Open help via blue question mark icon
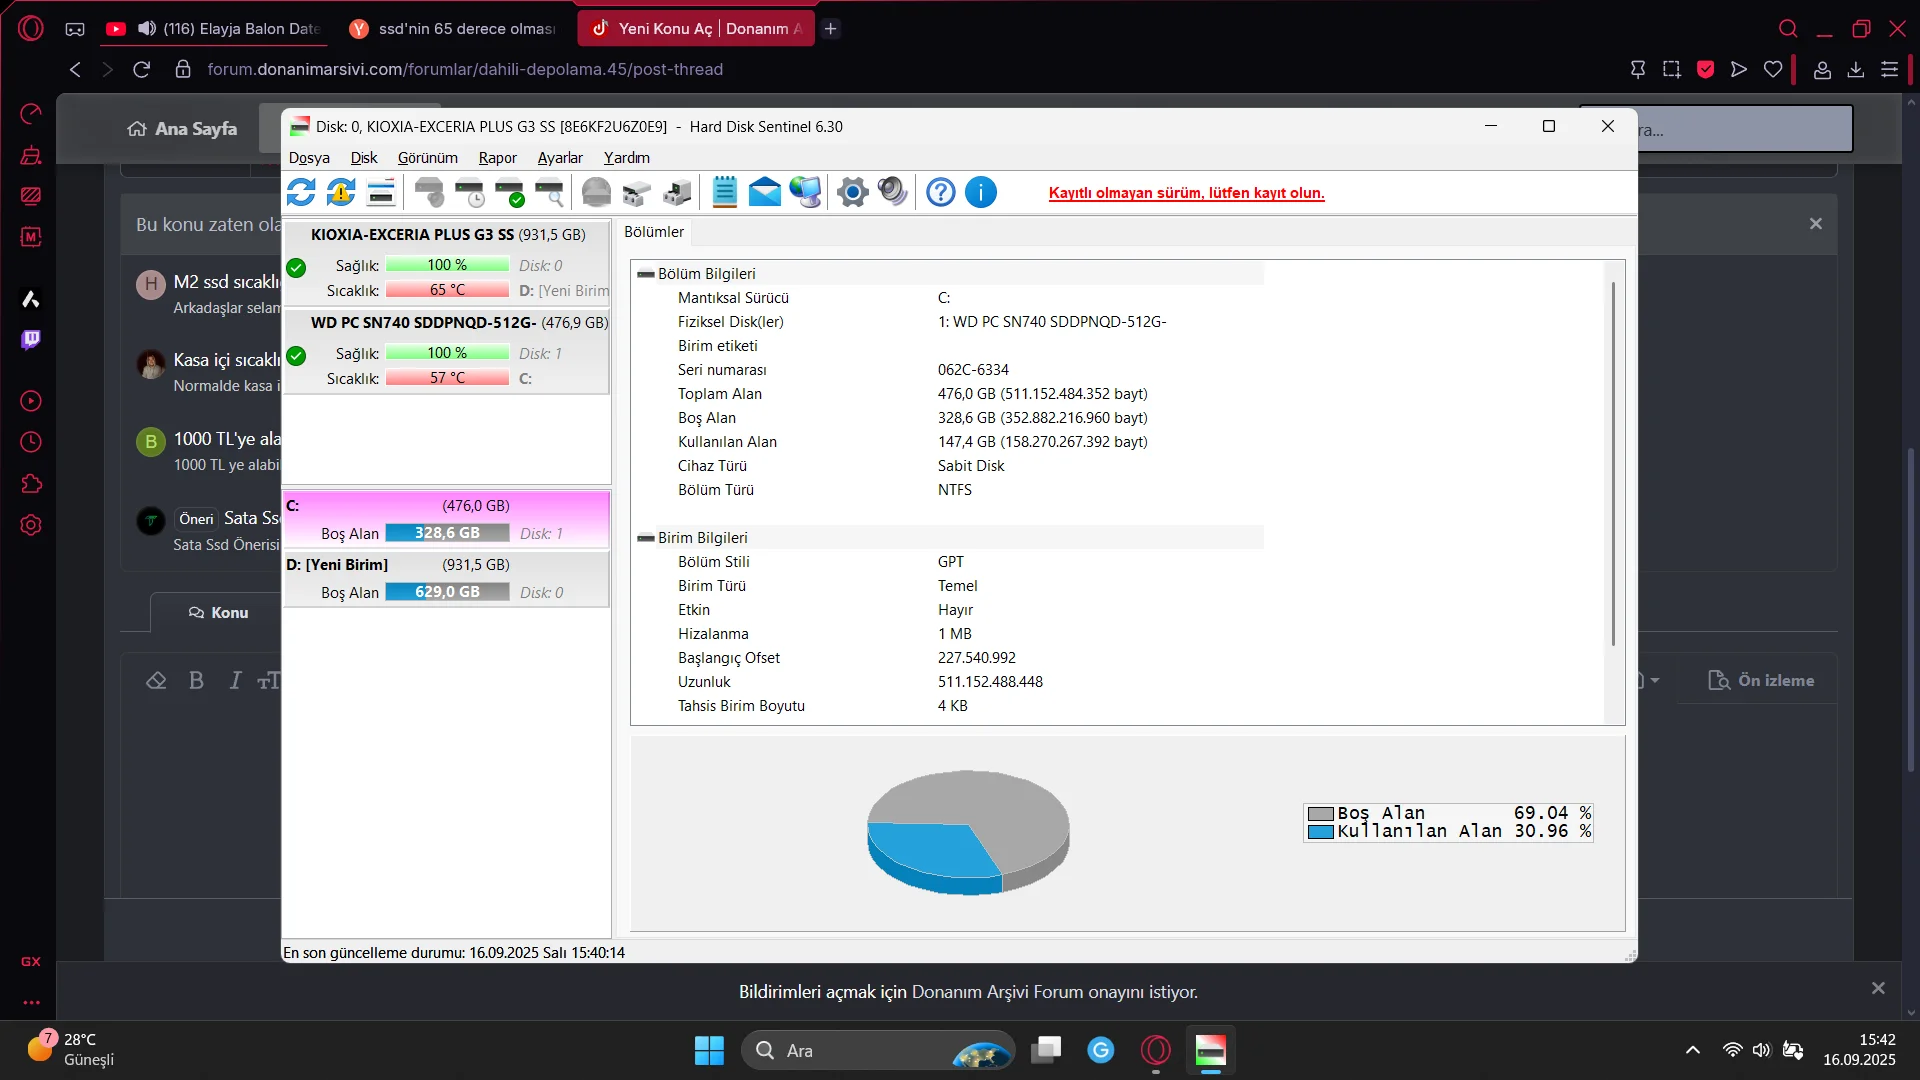The width and height of the screenshot is (1920, 1080). point(940,192)
